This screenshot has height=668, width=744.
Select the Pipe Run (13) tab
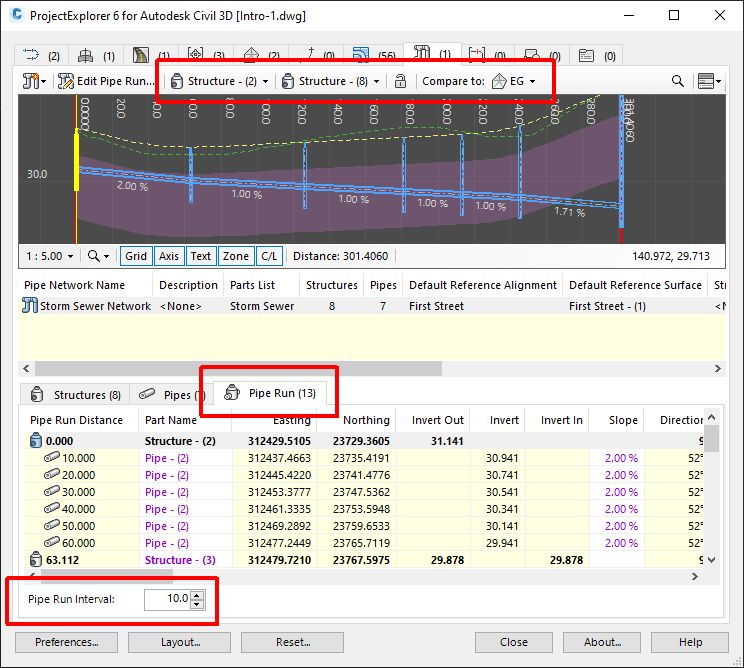pos(270,393)
